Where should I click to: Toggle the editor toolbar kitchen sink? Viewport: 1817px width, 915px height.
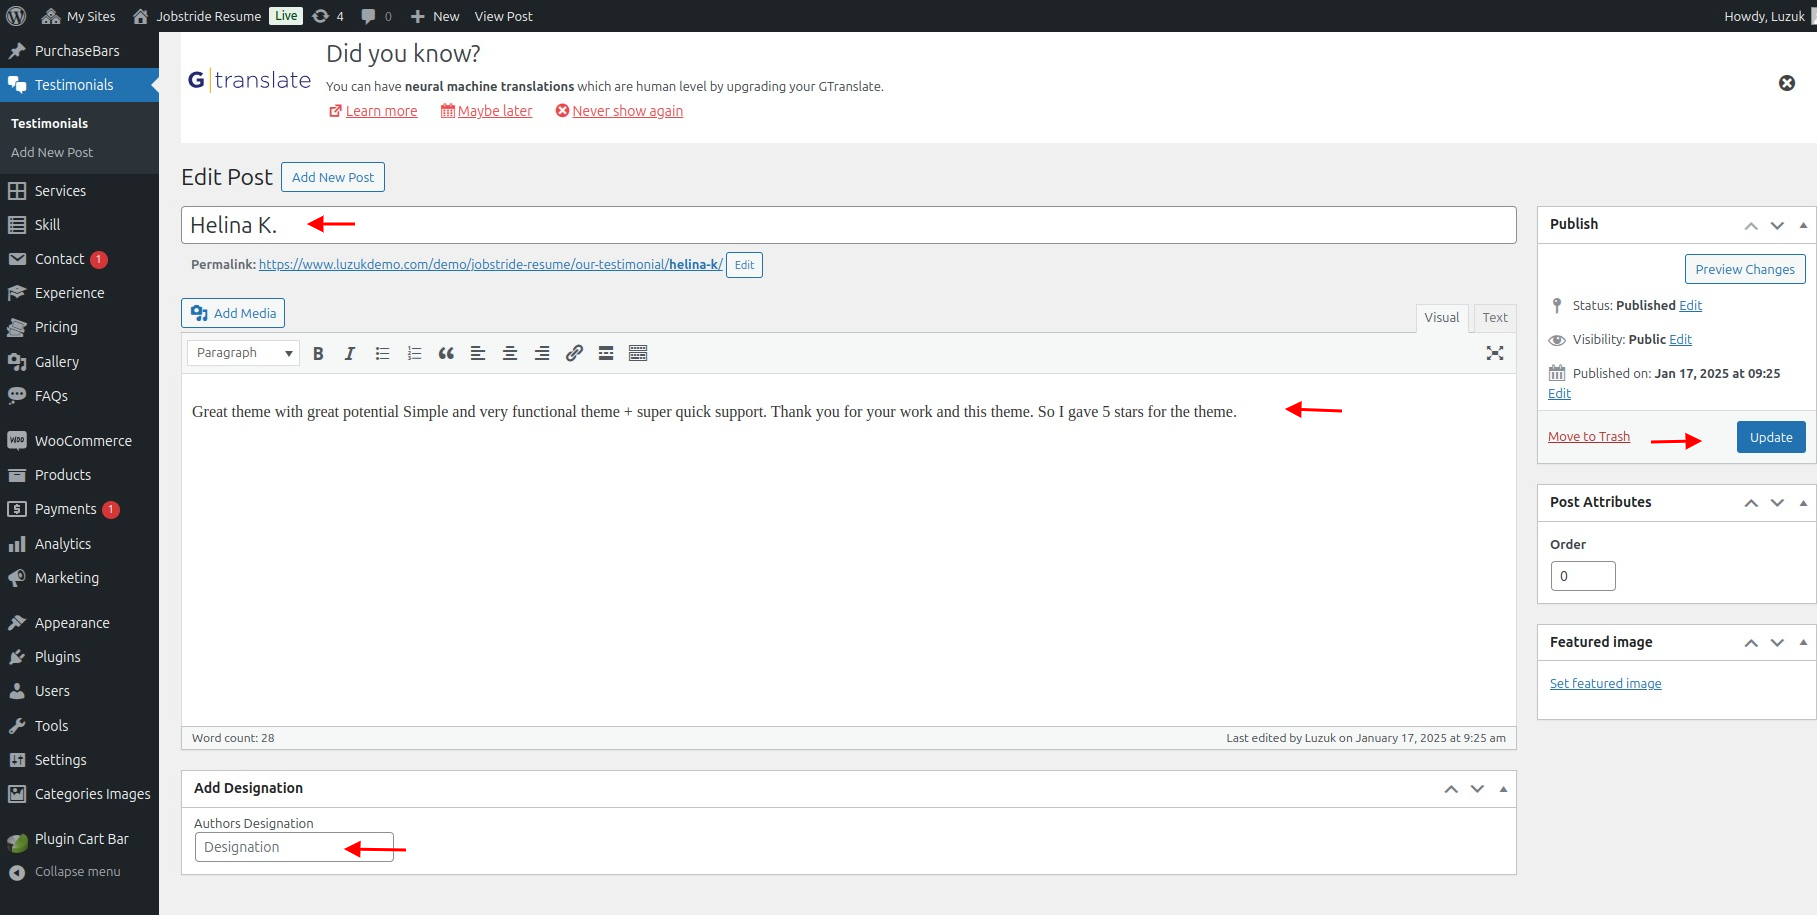point(638,353)
